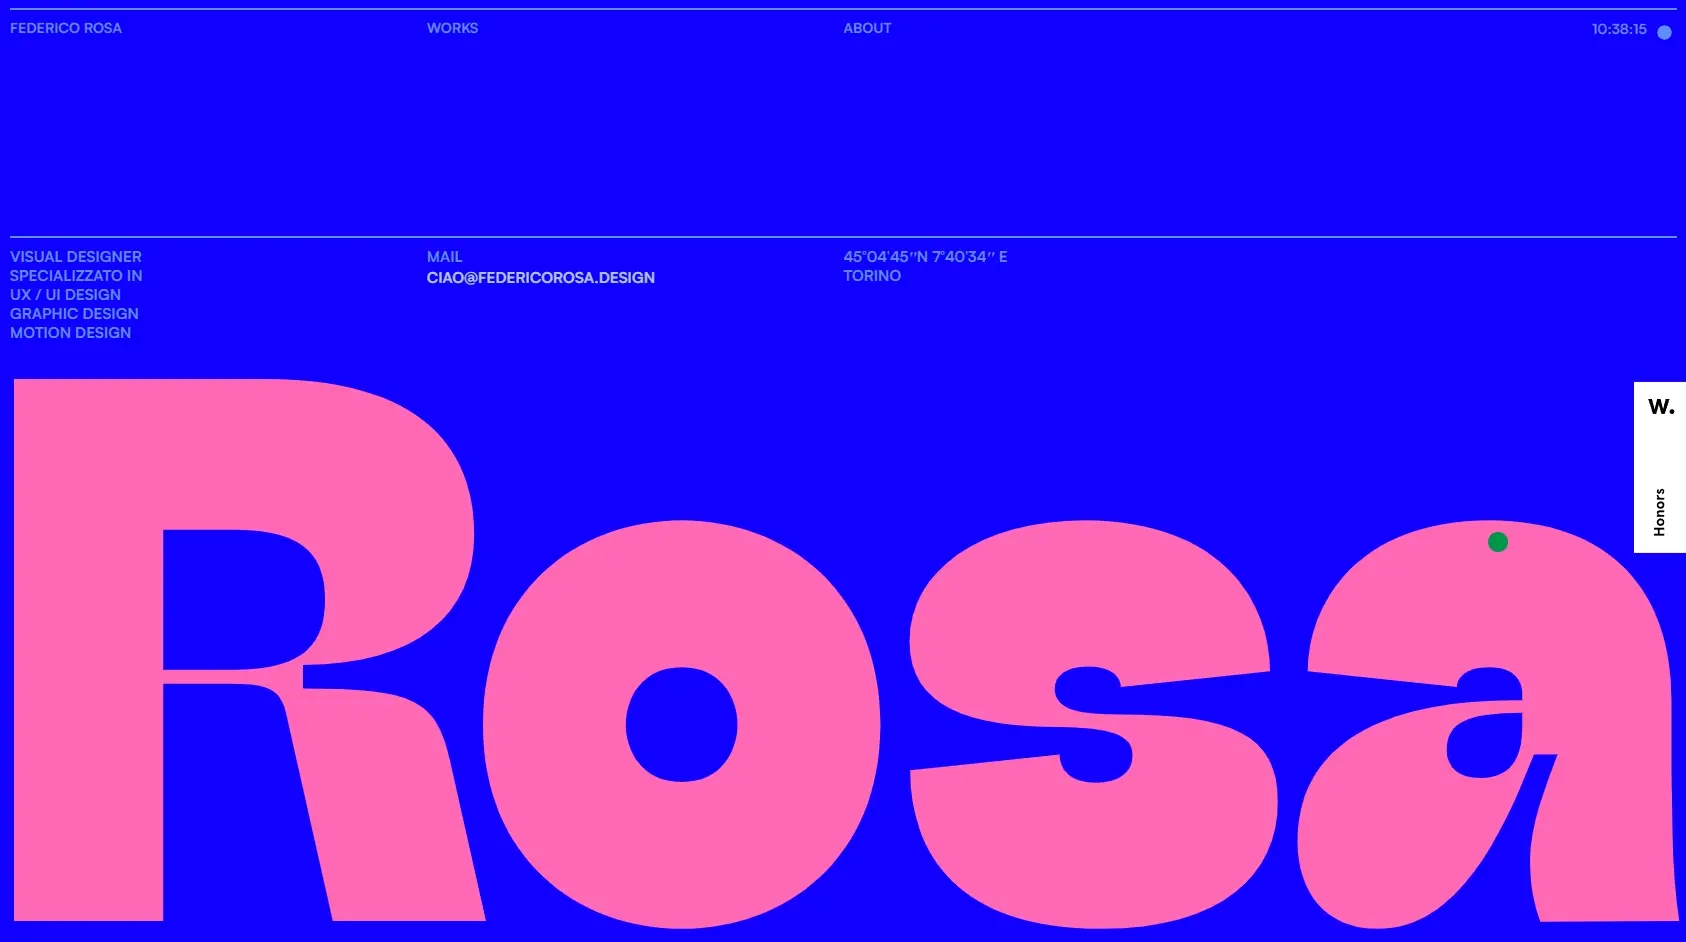
Task: Click the round dot beside the clock
Action: pos(1664,32)
